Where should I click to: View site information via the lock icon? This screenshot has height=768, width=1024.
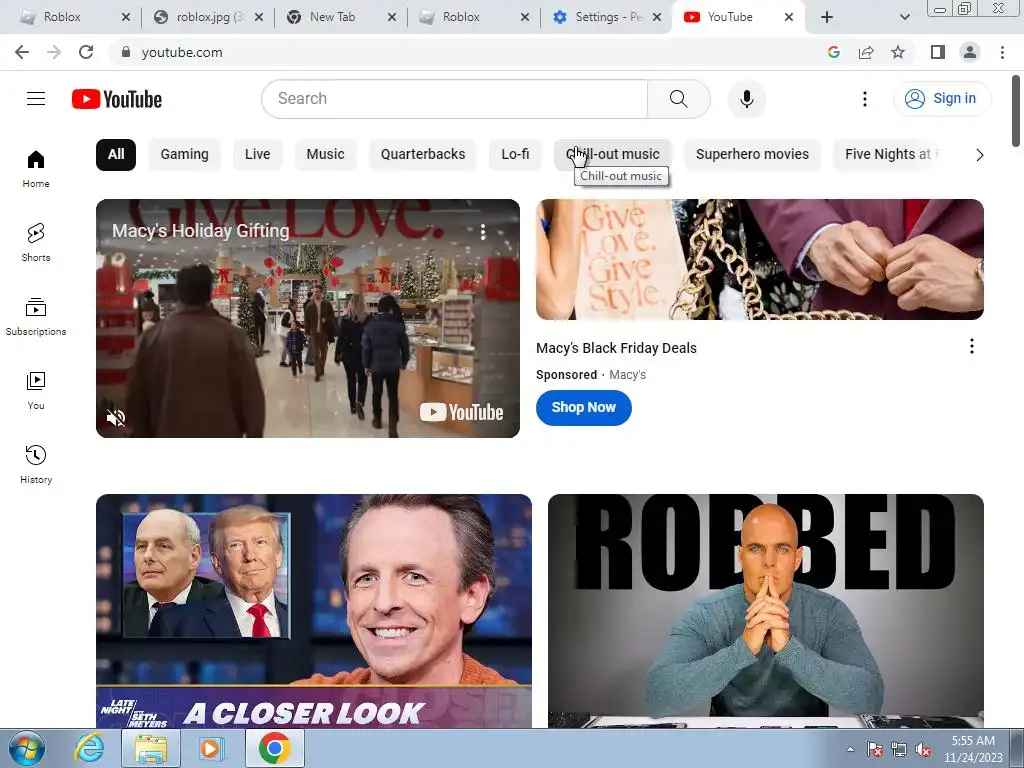tap(126, 52)
